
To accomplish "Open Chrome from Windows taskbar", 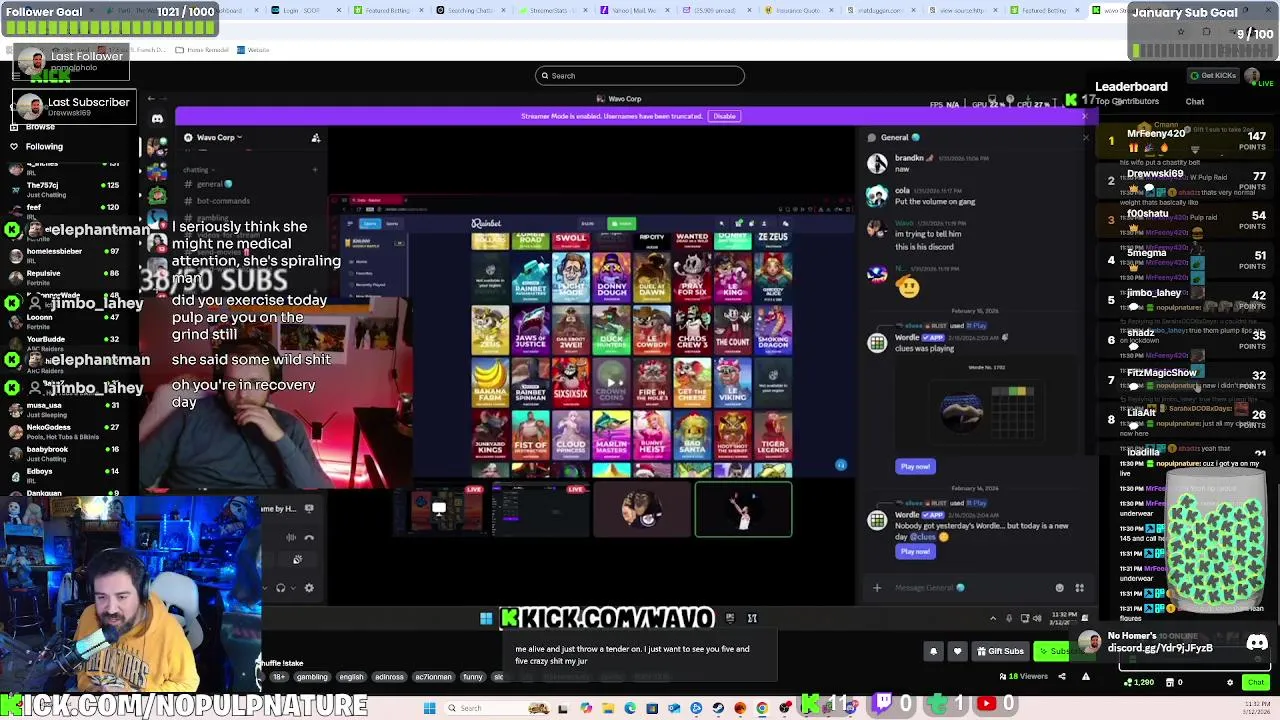I will [x=762, y=708].
